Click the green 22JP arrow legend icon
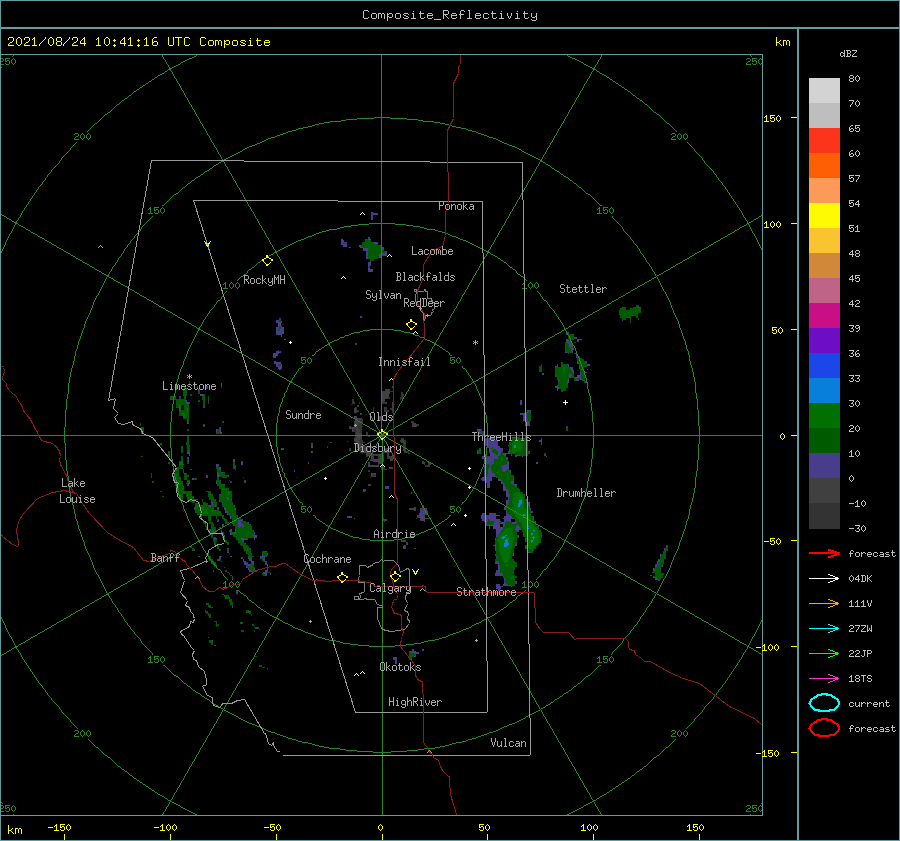 (x=824, y=653)
